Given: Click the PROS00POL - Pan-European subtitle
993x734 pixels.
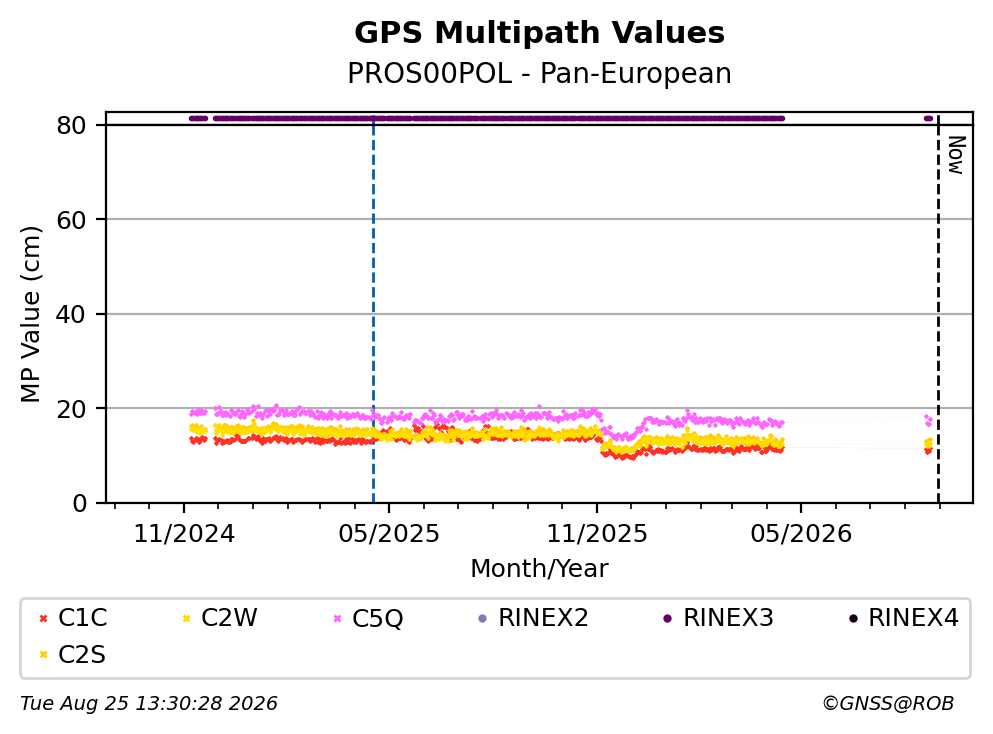Looking at the screenshot, I should tap(540, 73).
